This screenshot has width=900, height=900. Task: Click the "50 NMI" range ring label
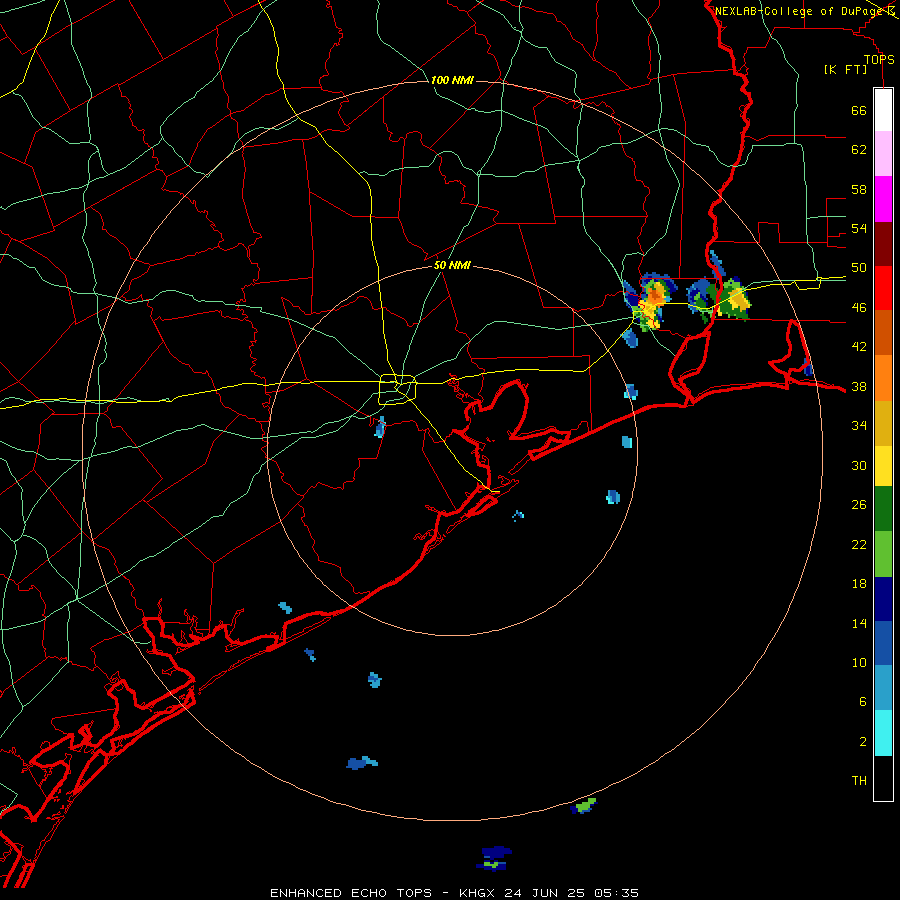coord(452,265)
